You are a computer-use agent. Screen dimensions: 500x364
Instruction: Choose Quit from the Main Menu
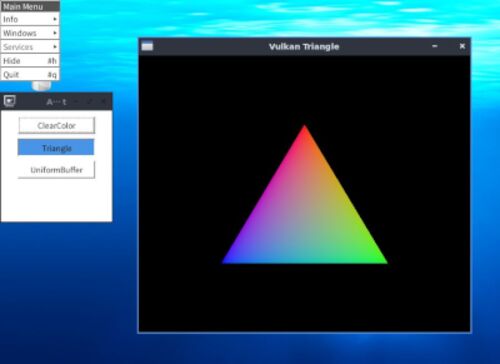tap(30, 74)
